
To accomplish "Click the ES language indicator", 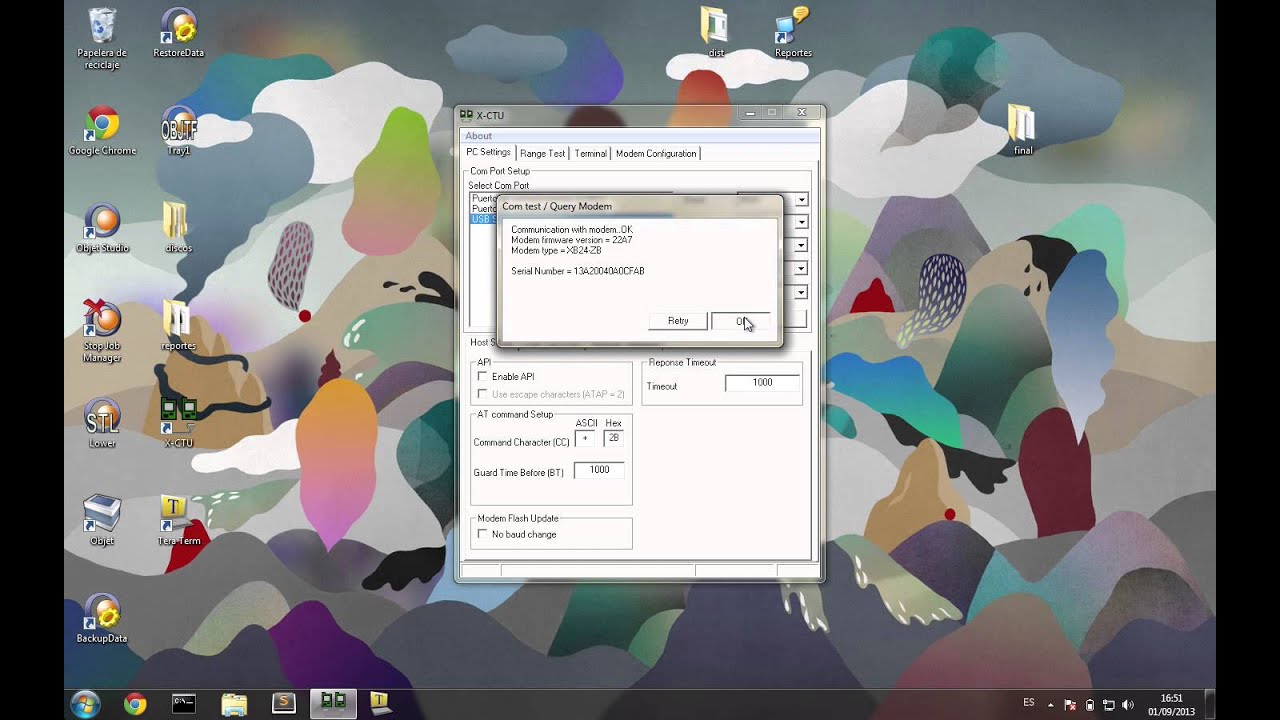I will tap(1029, 702).
